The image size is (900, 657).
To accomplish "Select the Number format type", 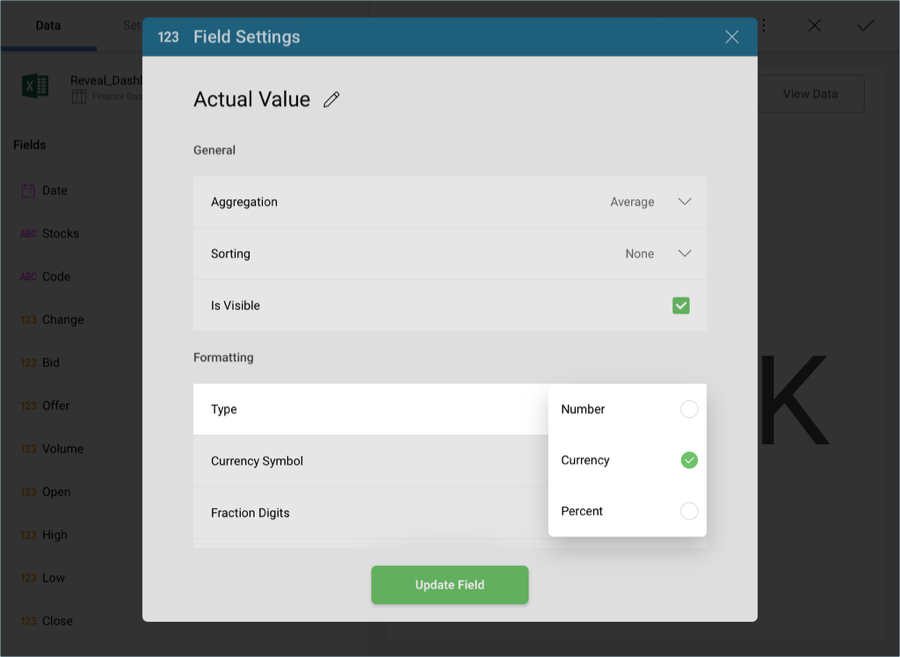I will 689,409.
